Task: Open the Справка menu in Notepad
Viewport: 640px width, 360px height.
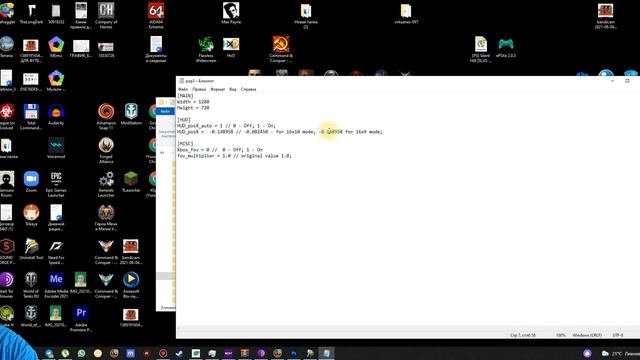Action: click(248, 89)
